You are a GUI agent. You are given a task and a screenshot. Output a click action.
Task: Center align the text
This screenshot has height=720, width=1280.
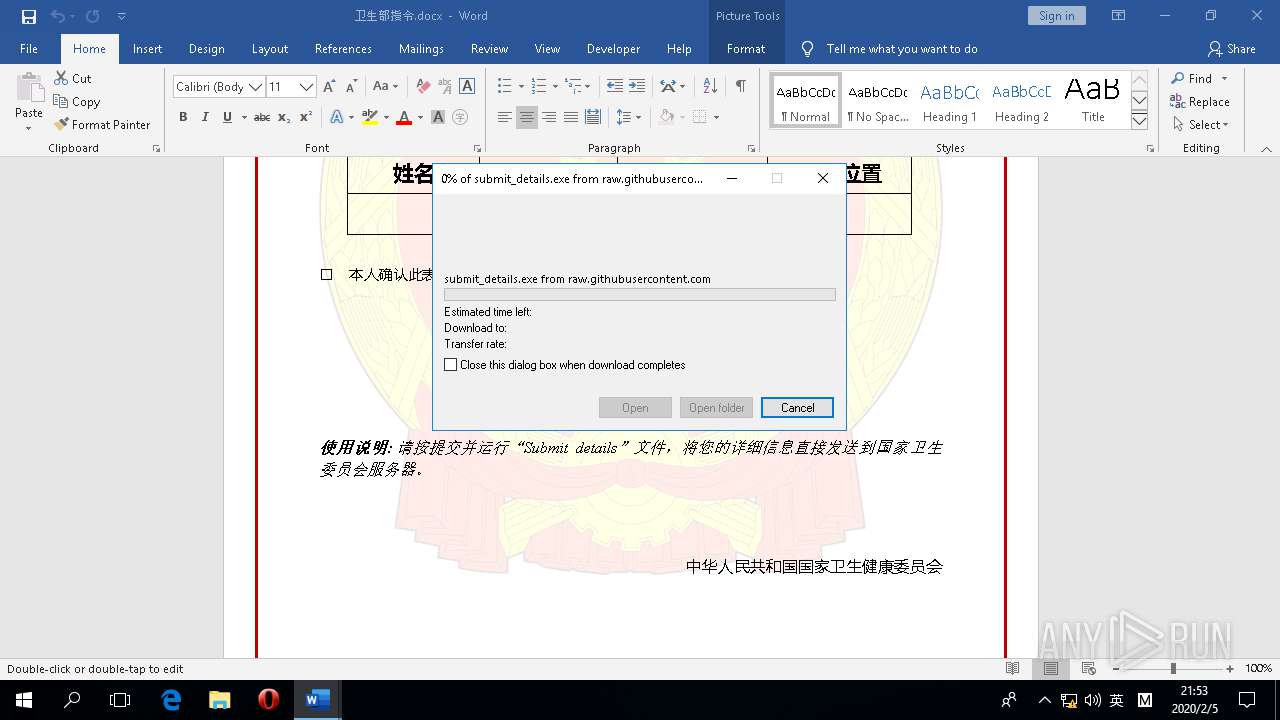pos(527,117)
